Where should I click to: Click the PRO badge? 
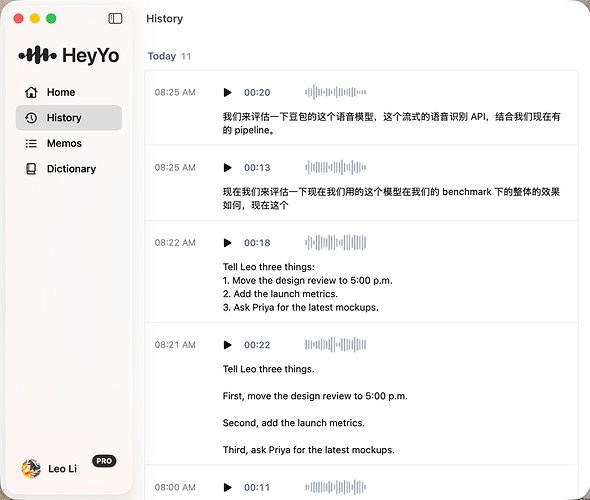click(x=104, y=461)
